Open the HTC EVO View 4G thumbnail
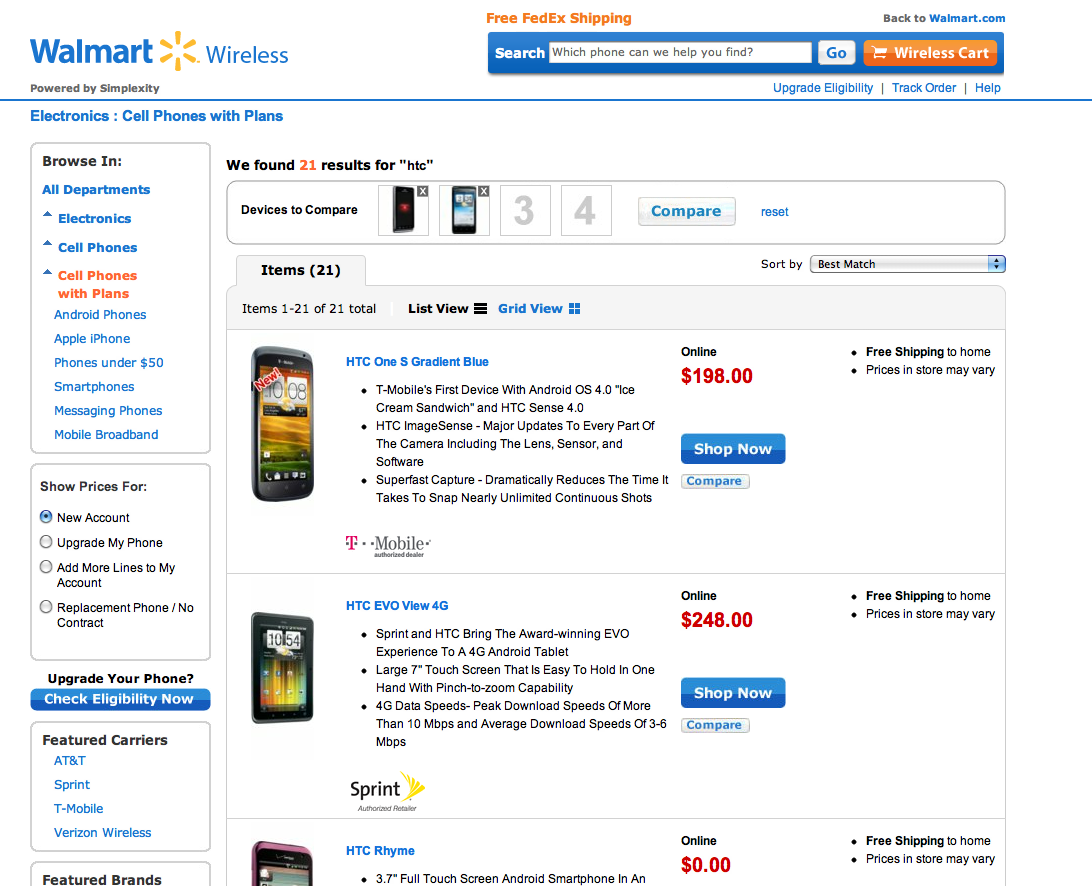This screenshot has width=1092, height=886. [x=282, y=666]
